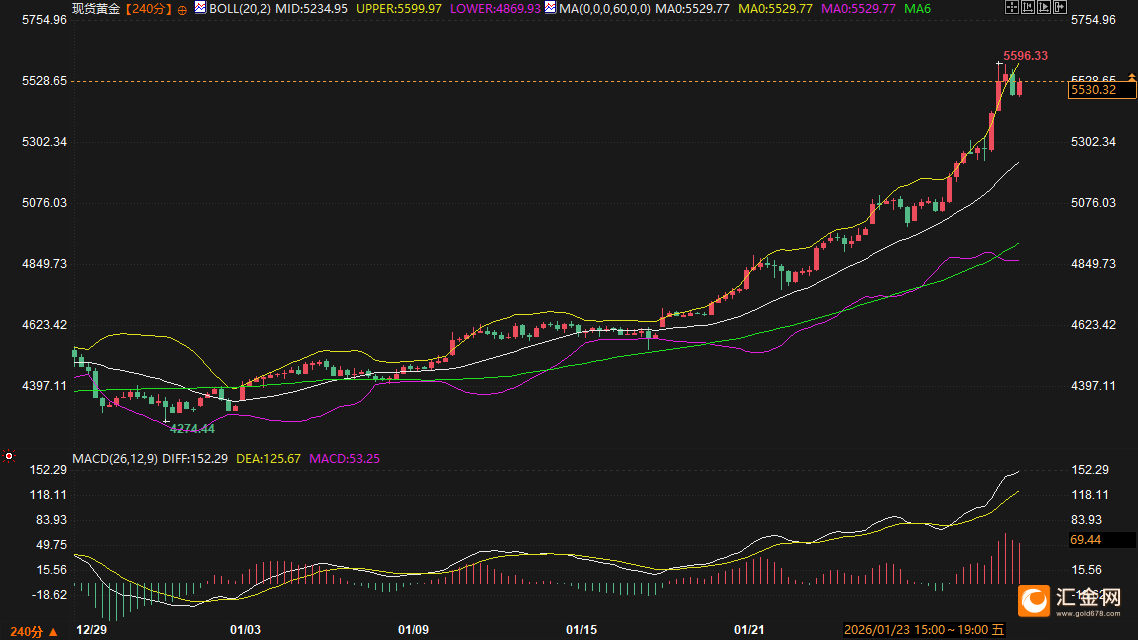
Task: Click the 现货黄金 symbol name
Action: pos(96,8)
